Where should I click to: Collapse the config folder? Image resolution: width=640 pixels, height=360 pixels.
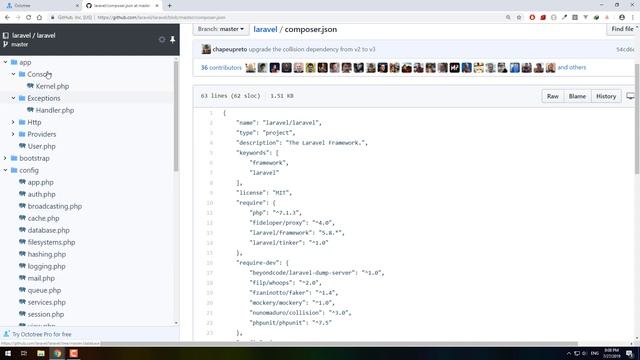5,170
